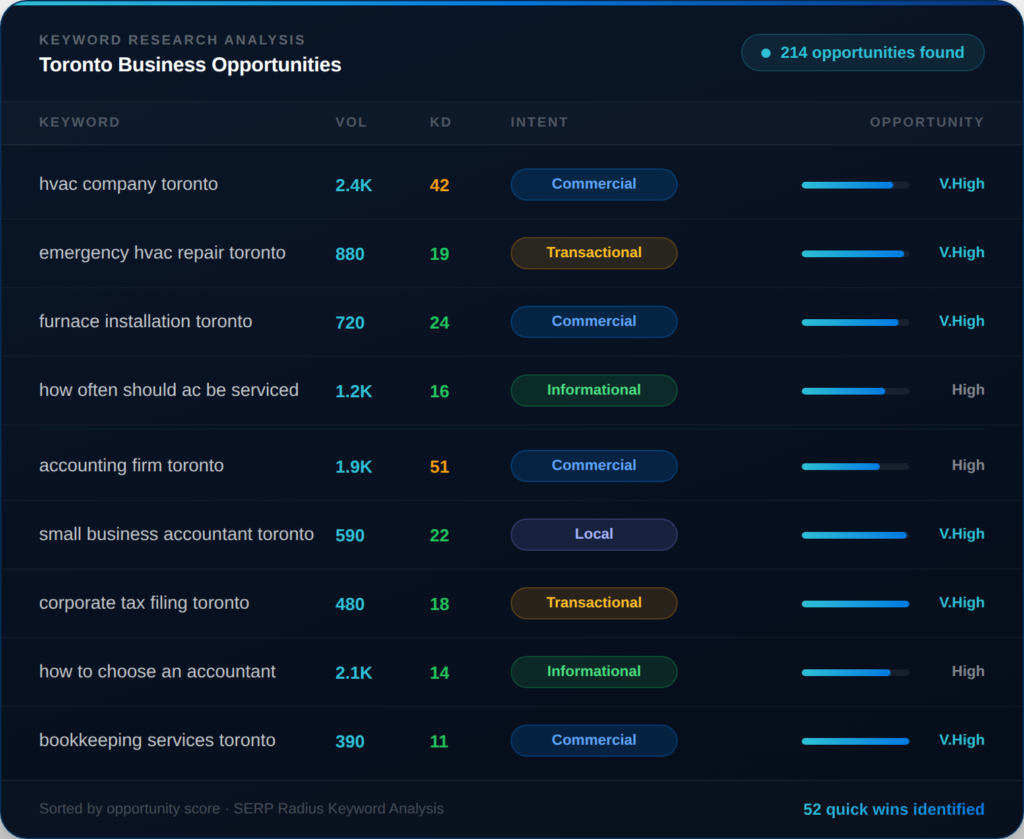The image size is (1024, 839).
Task: Click the KD value 19
Action: pos(440,254)
